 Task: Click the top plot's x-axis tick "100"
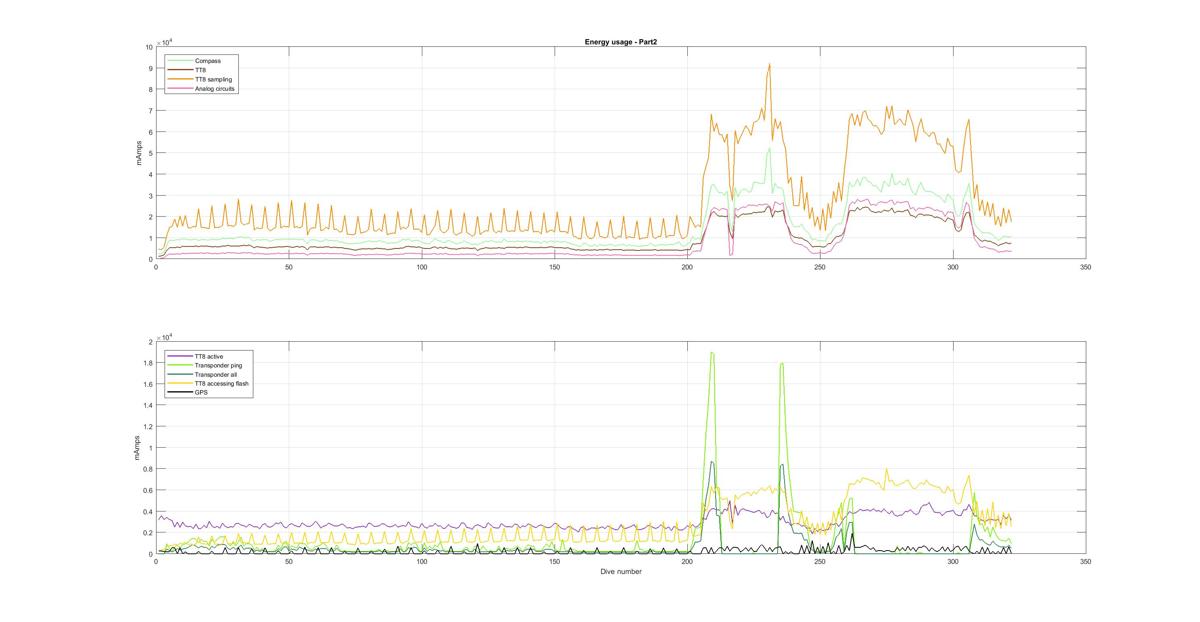(x=422, y=267)
